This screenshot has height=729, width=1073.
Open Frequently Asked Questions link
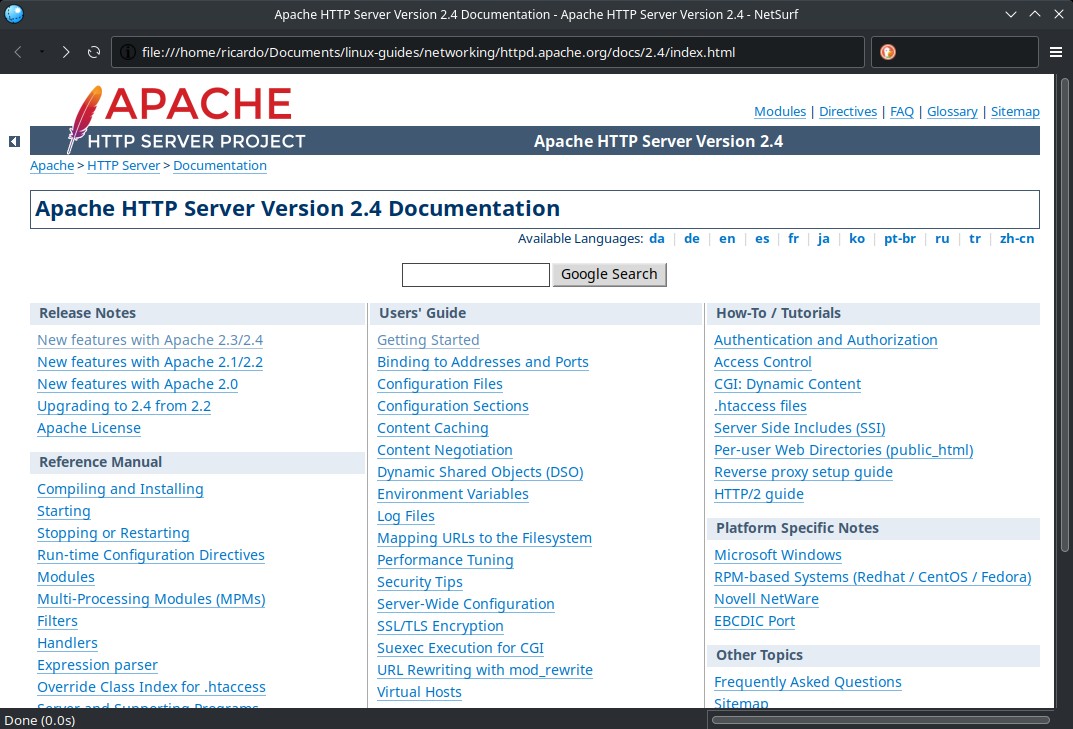(807, 682)
